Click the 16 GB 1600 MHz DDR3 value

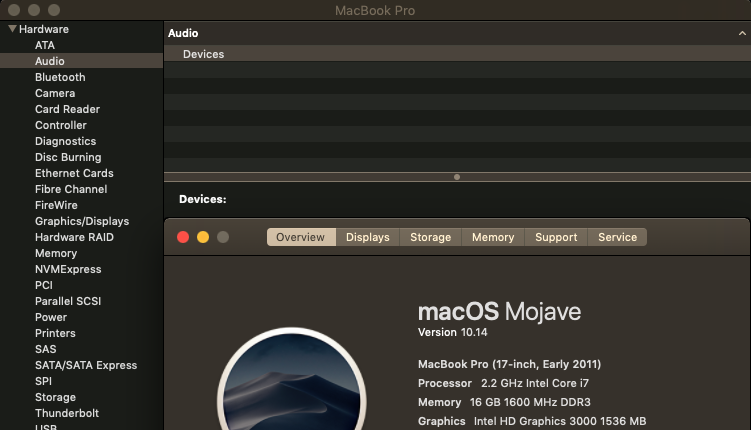[x=530, y=402]
